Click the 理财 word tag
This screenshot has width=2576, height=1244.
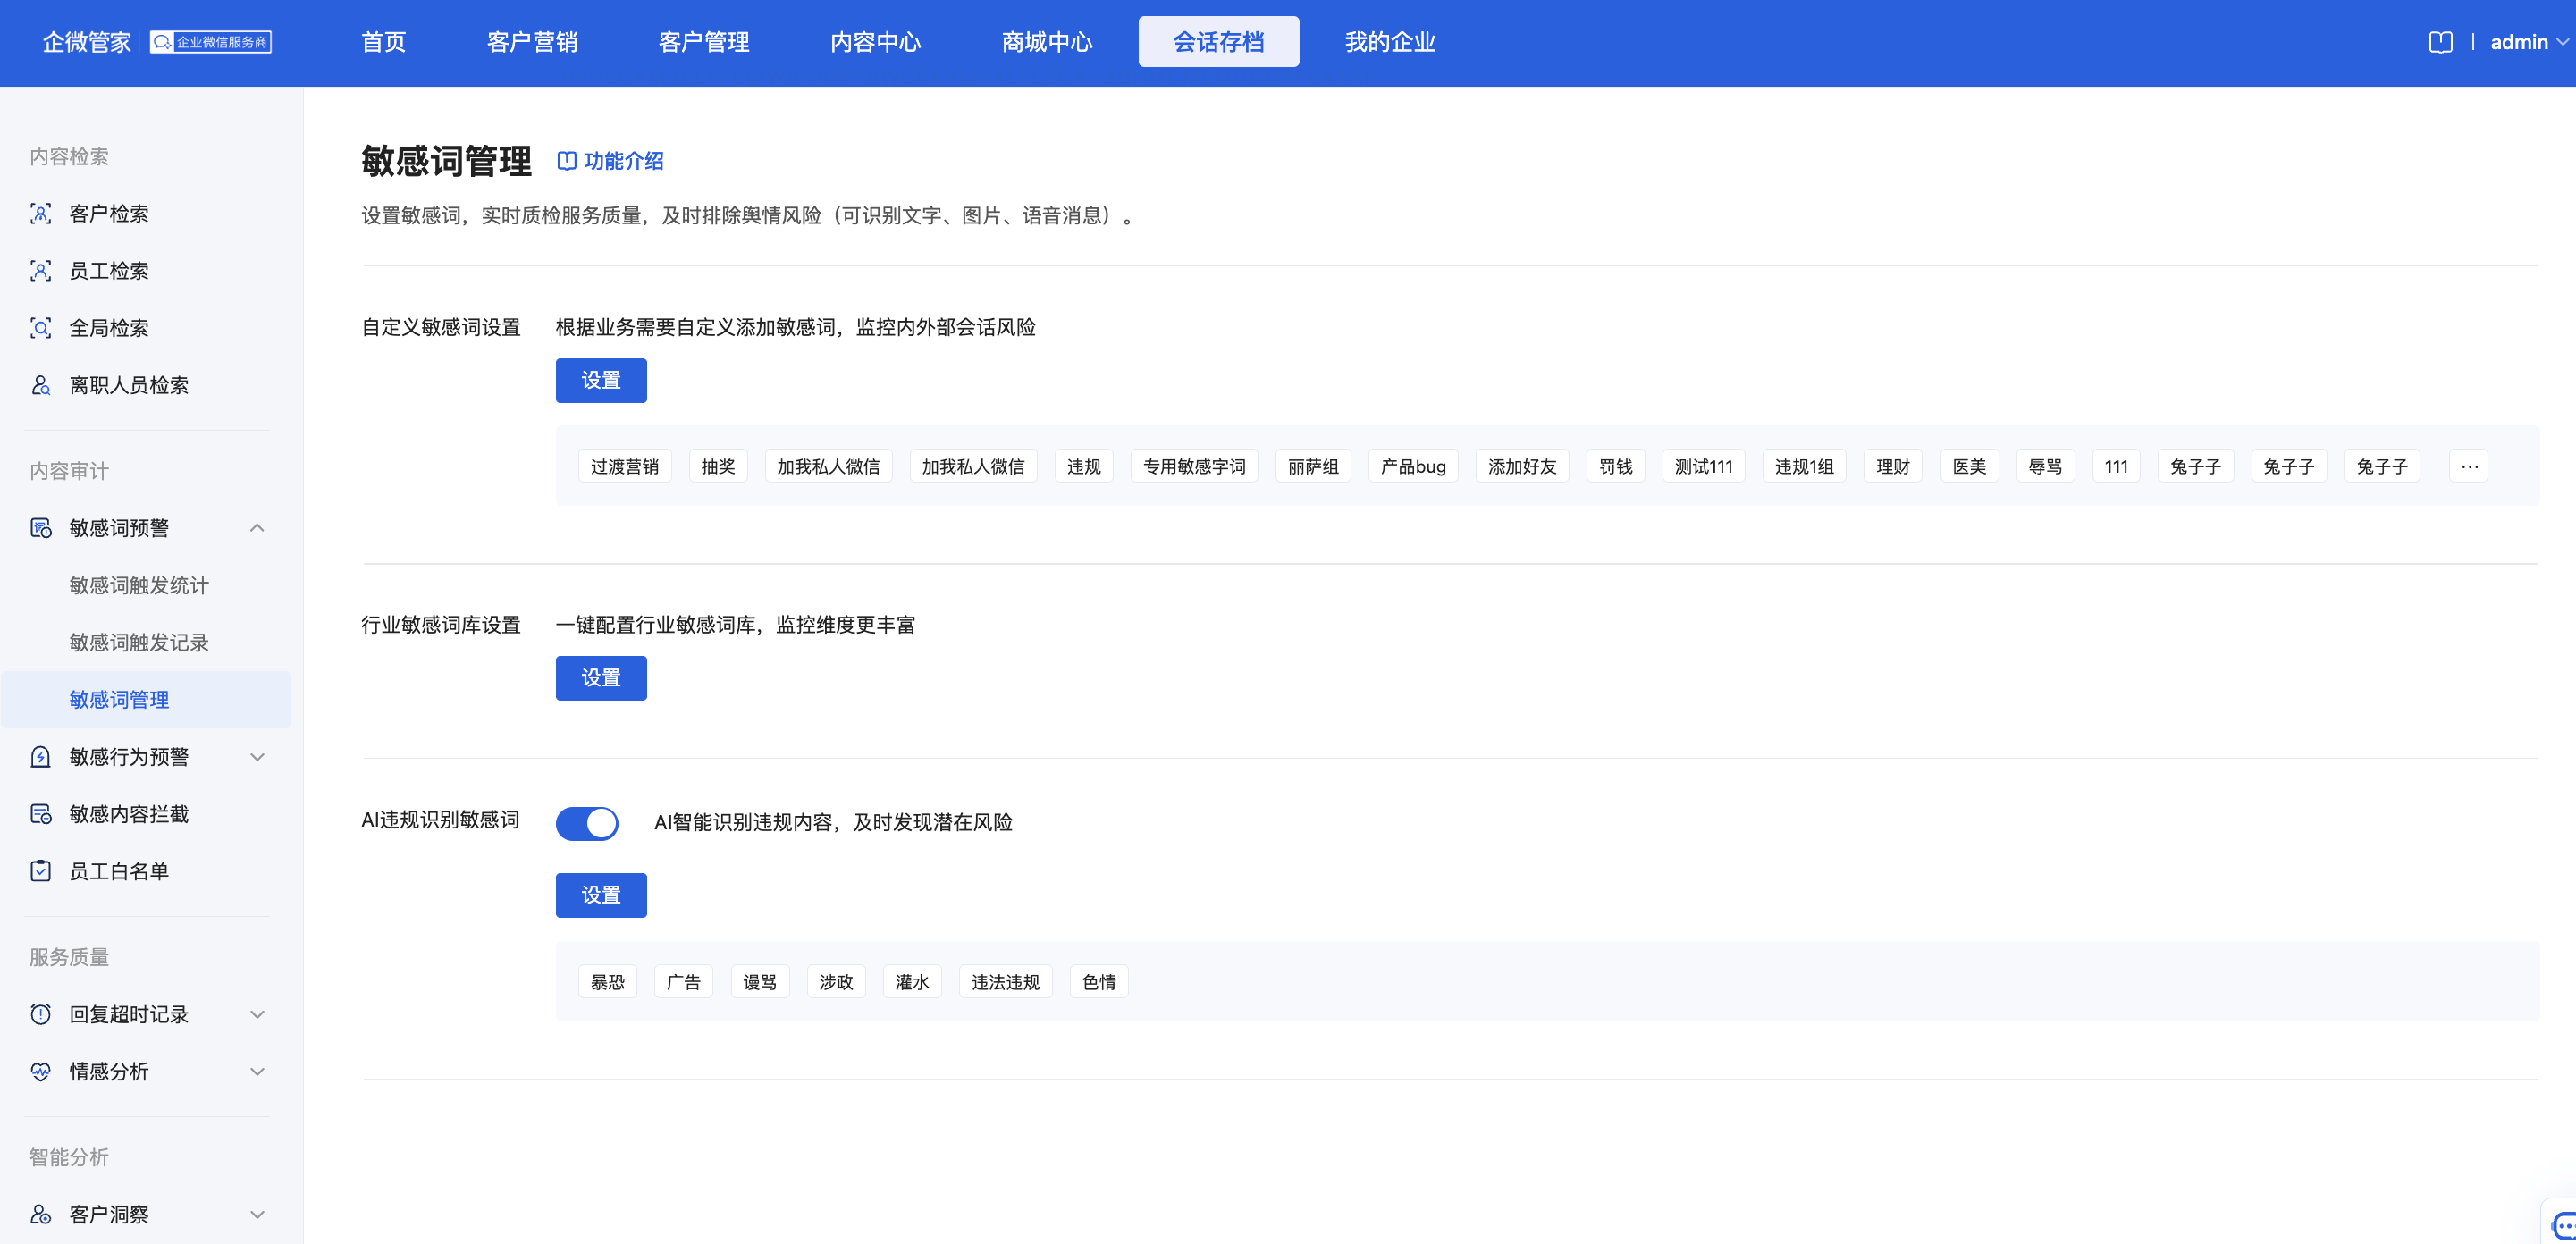(x=1893, y=466)
